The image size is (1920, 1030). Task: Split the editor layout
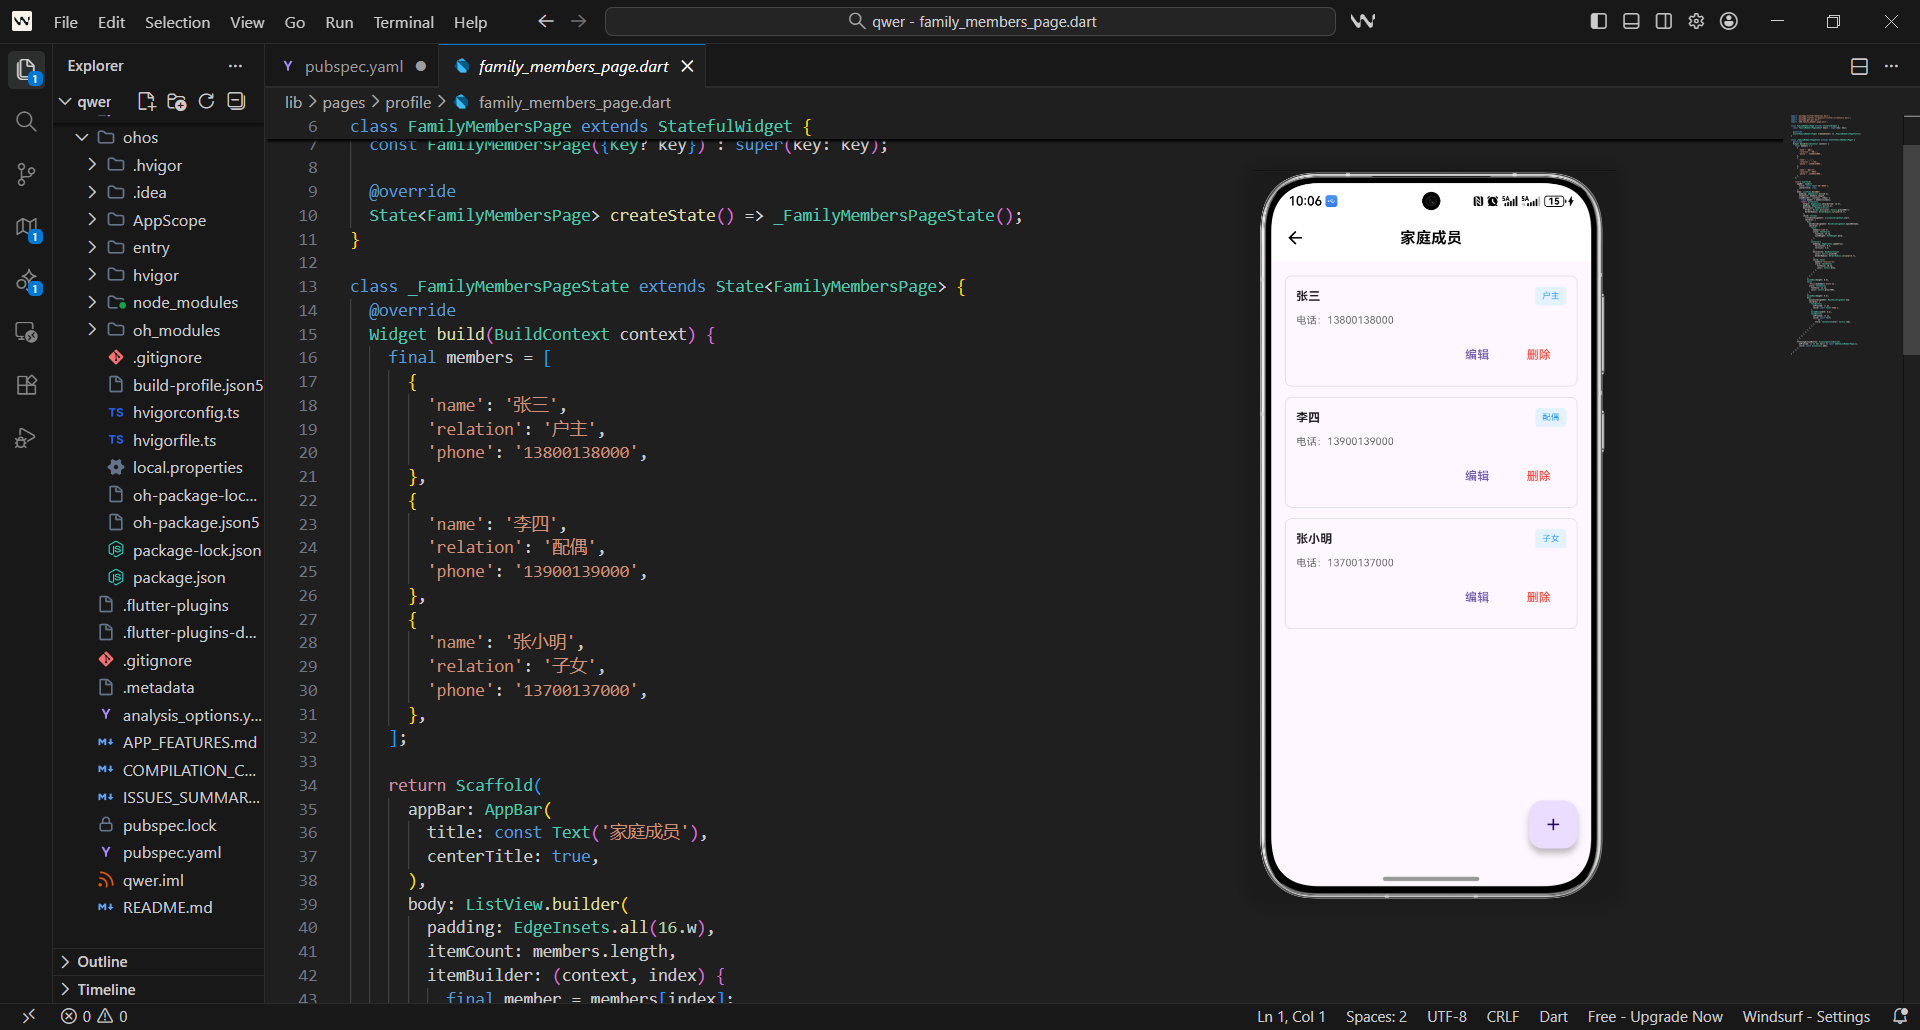pos(1859,66)
